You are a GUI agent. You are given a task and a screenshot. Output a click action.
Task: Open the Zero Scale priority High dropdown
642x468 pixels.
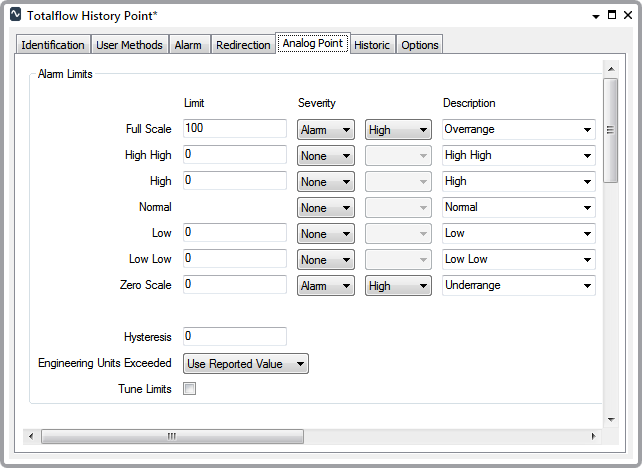coord(398,285)
